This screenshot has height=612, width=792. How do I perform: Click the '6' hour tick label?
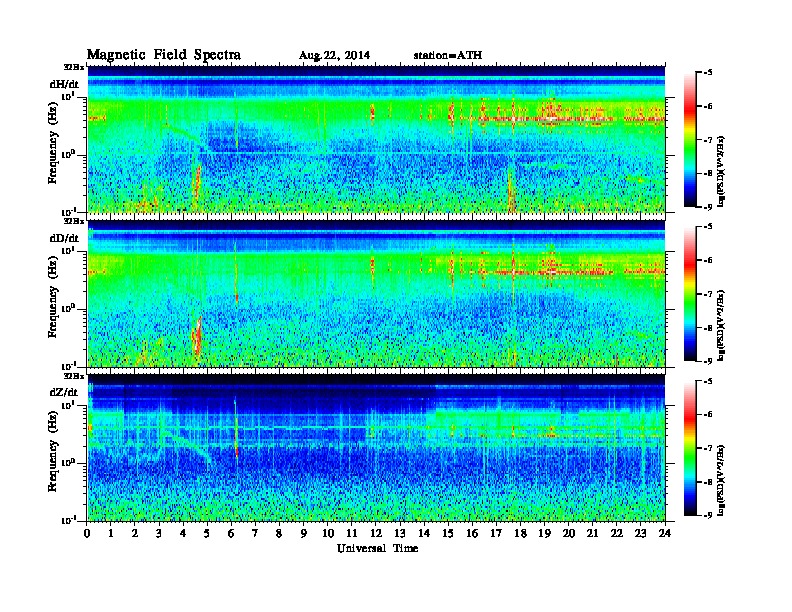tap(231, 533)
